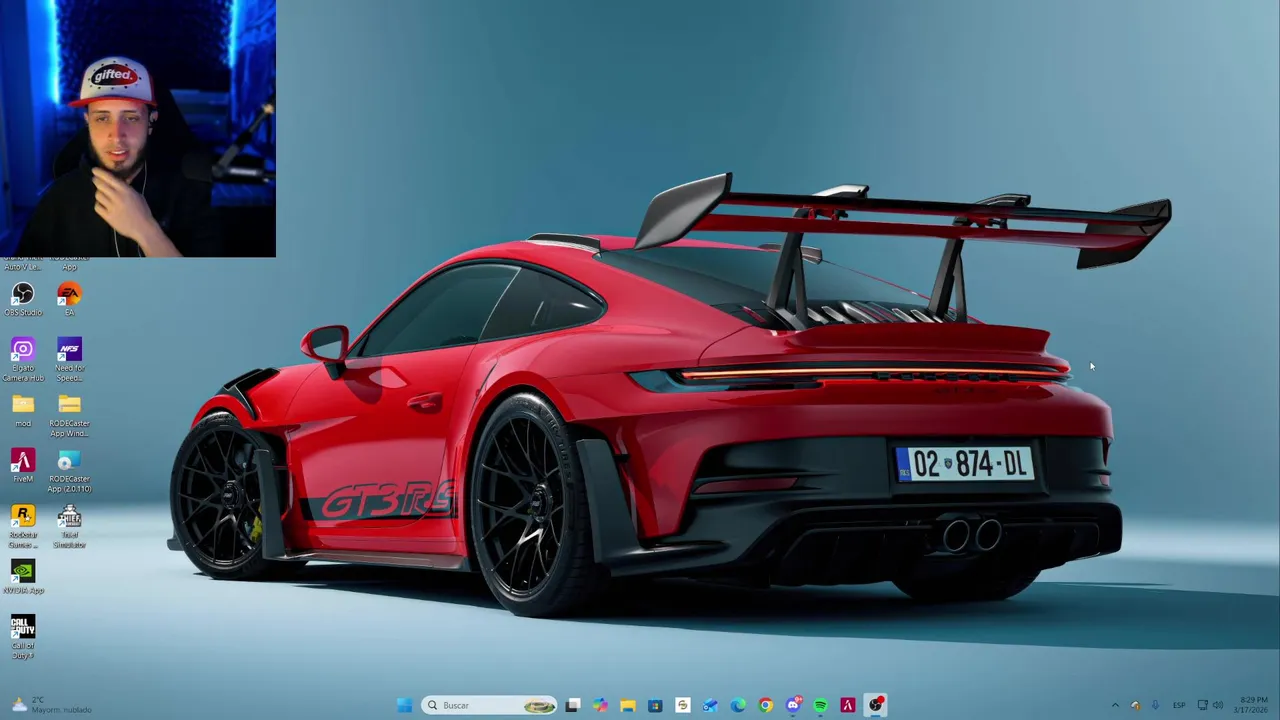Select the Rockstar Games Launcher shortcut
This screenshot has width=1280, height=720.
pyautogui.click(x=23, y=526)
